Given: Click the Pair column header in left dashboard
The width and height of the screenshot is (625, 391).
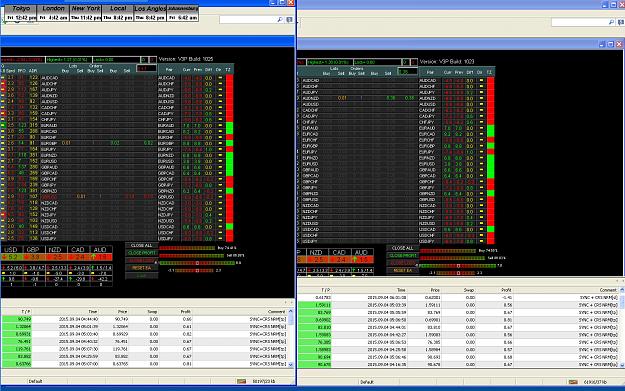Looking at the screenshot, I should coord(169,70).
